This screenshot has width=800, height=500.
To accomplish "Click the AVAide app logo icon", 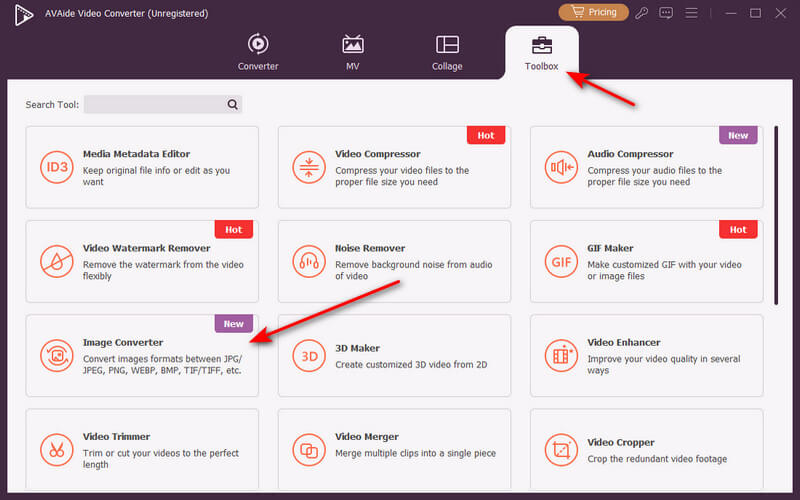I will (x=23, y=15).
